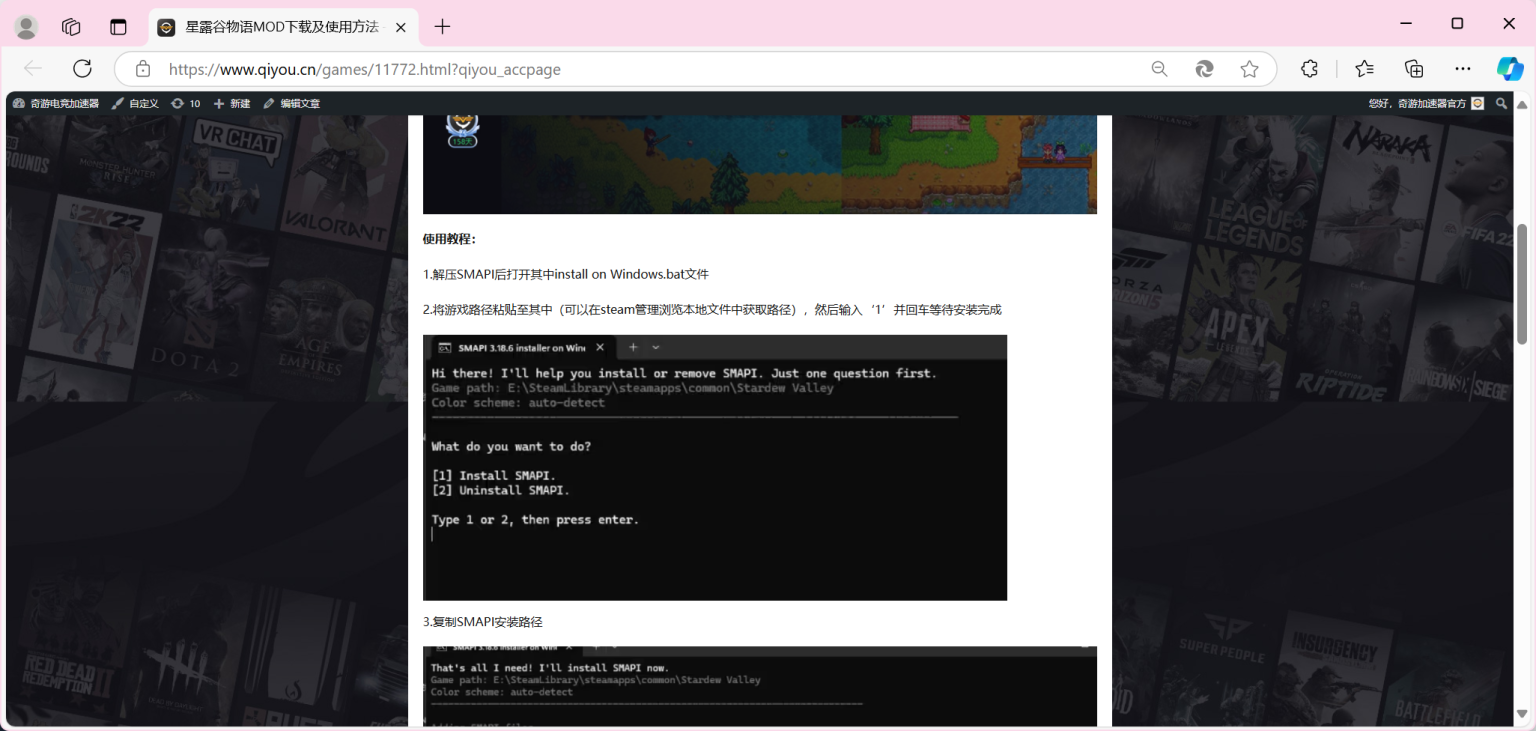
Task: Add this page to favorites with star icon
Action: coord(1249,68)
